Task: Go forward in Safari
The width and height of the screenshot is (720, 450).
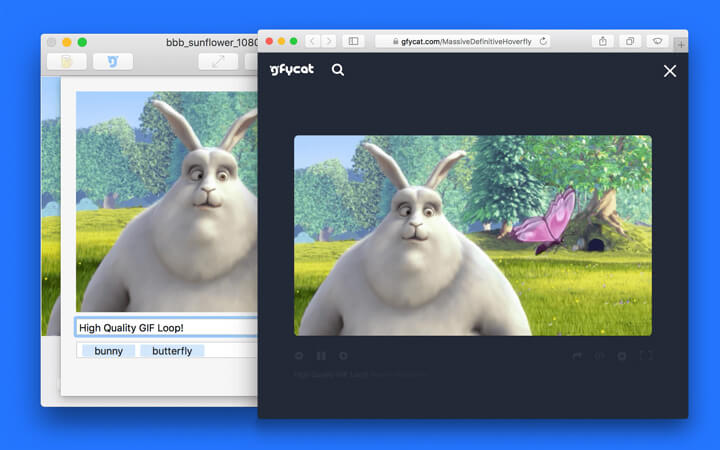Action: 329,41
